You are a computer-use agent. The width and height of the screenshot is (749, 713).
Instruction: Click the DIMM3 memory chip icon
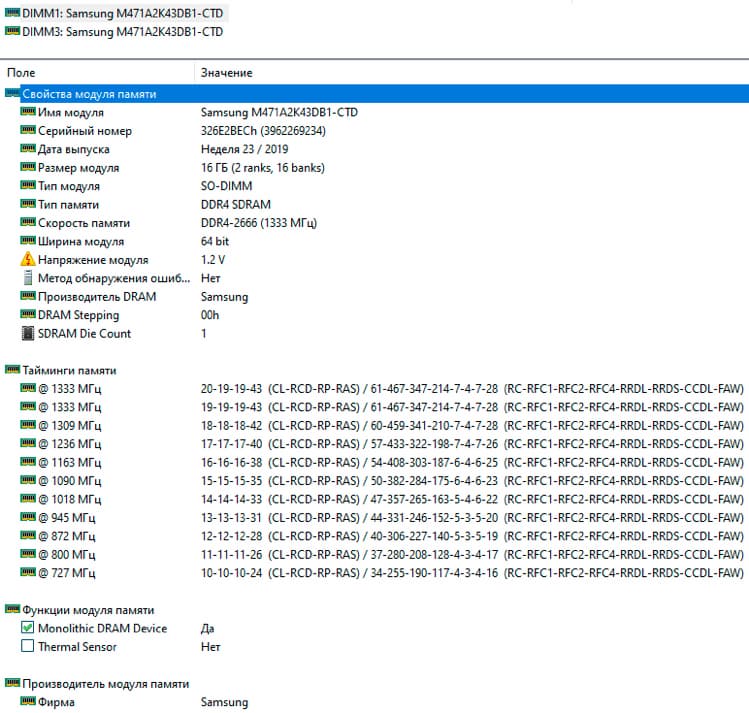tap(12, 31)
